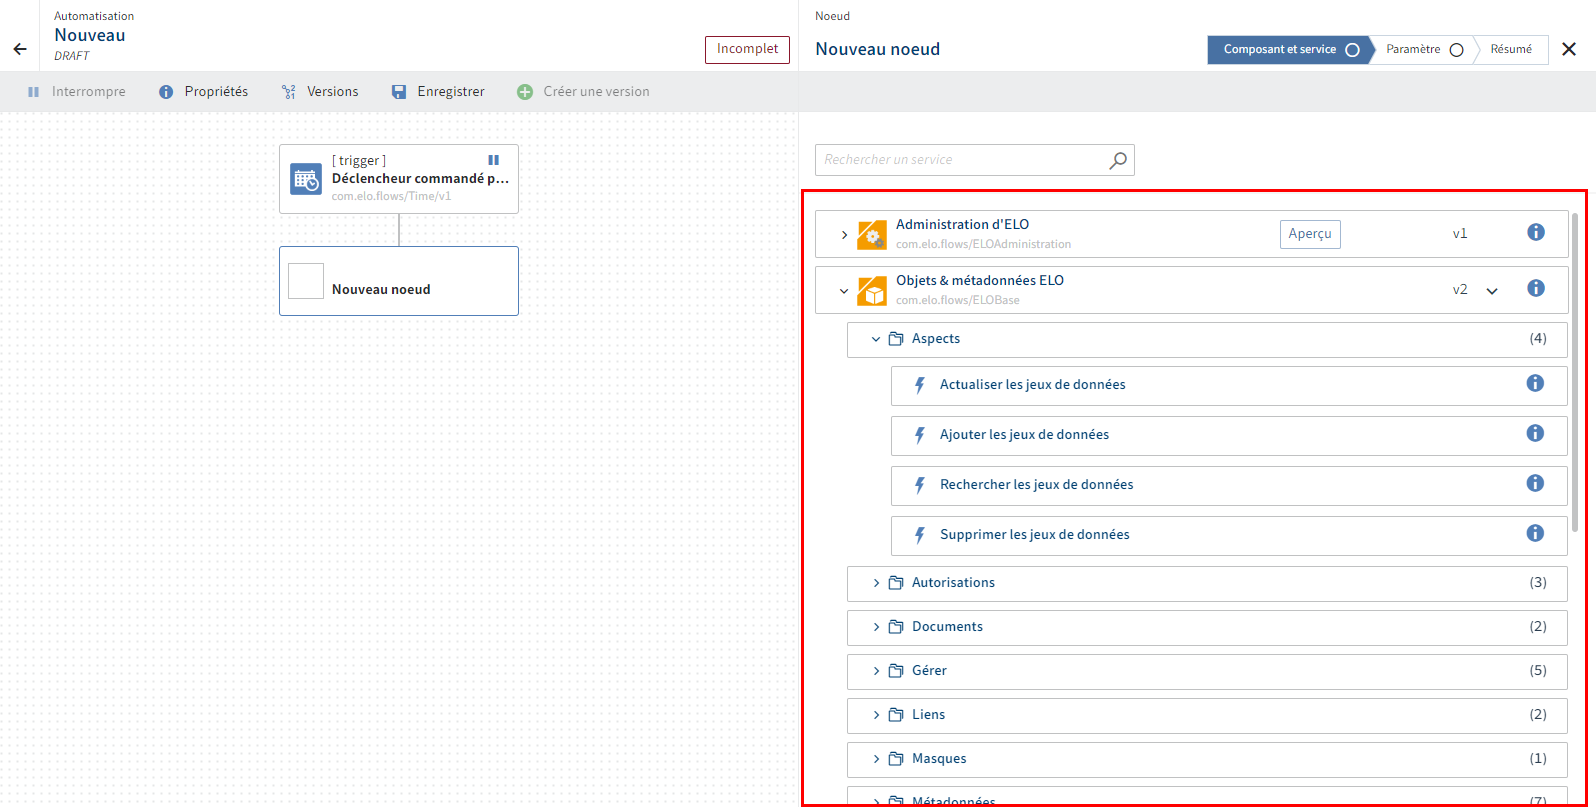Click the Interrompre pause icon in toolbar
This screenshot has width=1596, height=807.
[x=33, y=92]
